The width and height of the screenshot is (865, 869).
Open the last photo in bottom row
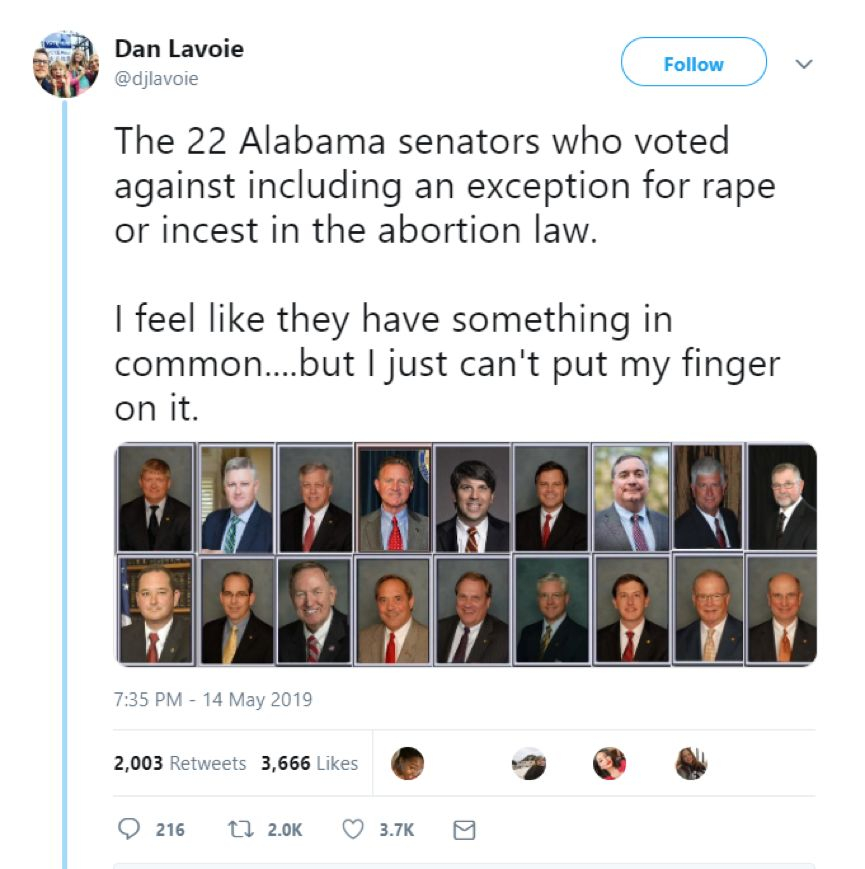(x=782, y=609)
